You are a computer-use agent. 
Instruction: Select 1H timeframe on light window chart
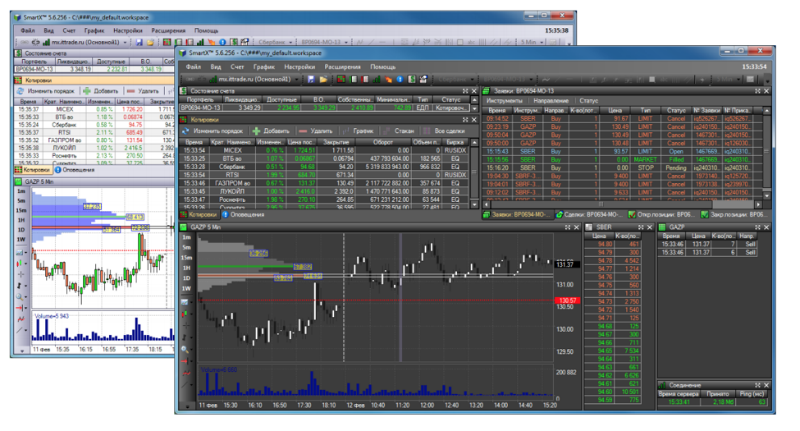click(x=21, y=220)
